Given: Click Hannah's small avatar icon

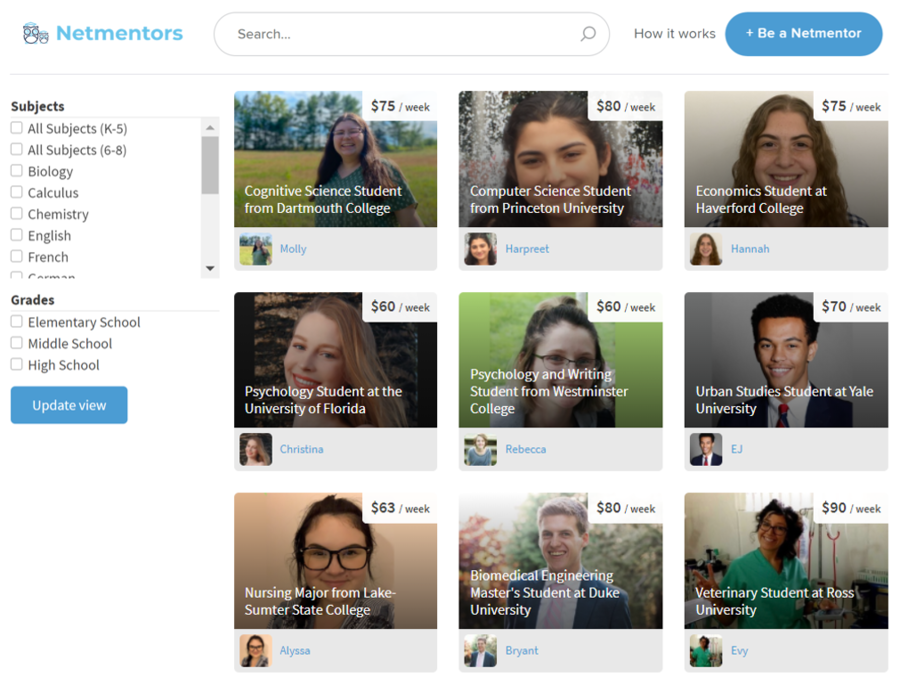Looking at the screenshot, I should tap(706, 249).
